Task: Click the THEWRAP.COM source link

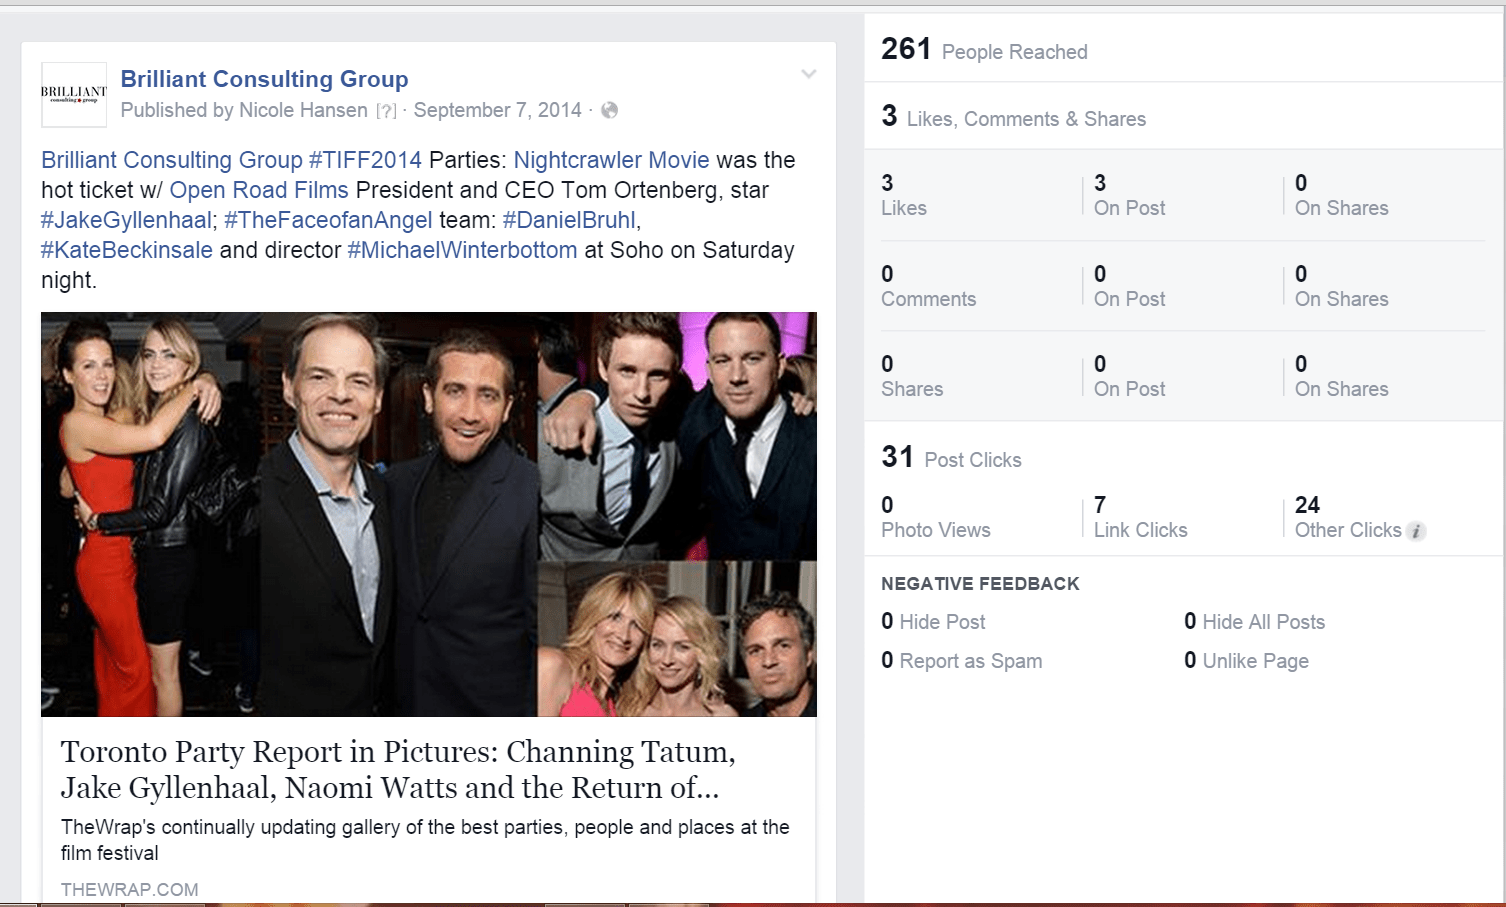Action: coord(130,889)
